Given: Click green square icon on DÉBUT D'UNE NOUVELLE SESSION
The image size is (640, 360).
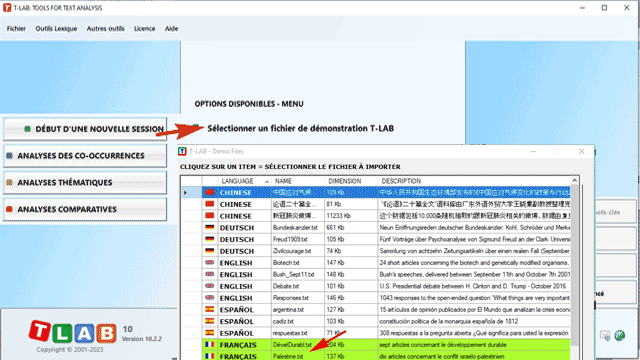Looking at the screenshot, I should click(x=27, y=129).
